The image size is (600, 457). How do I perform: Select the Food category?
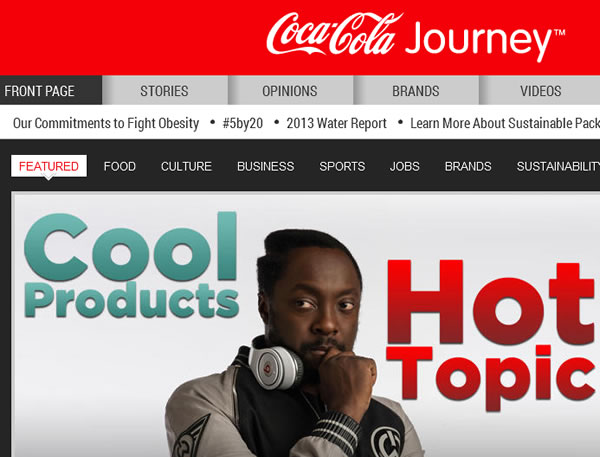point(119,166)
